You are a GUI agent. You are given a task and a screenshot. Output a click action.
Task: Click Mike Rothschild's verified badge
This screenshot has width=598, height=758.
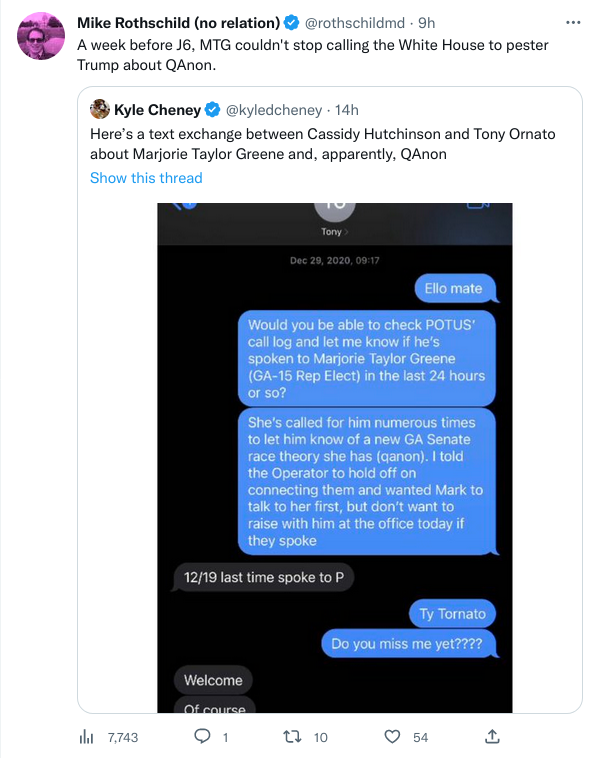pyautogui.click(x=291, y=23)
